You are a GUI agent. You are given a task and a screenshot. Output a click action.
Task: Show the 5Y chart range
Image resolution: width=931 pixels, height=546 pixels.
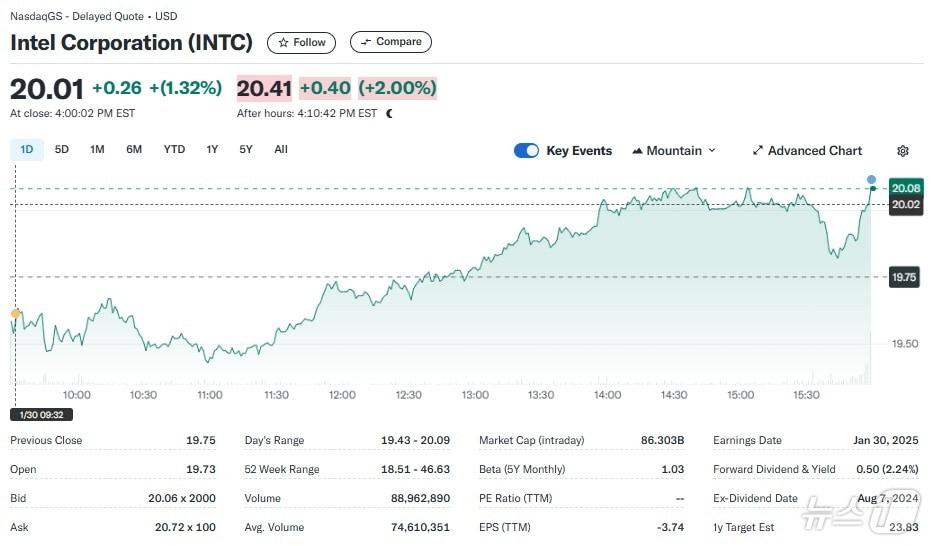(x=246, y=150)
